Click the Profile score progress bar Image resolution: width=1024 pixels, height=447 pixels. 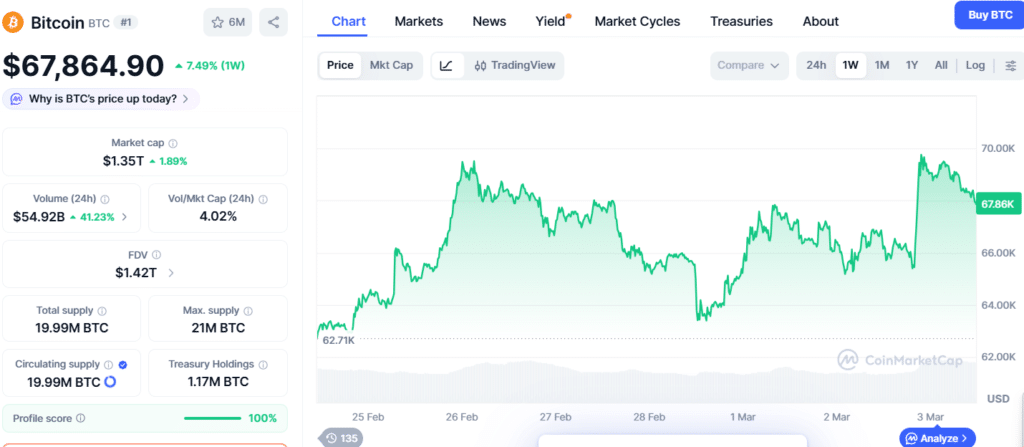(212, 418)
